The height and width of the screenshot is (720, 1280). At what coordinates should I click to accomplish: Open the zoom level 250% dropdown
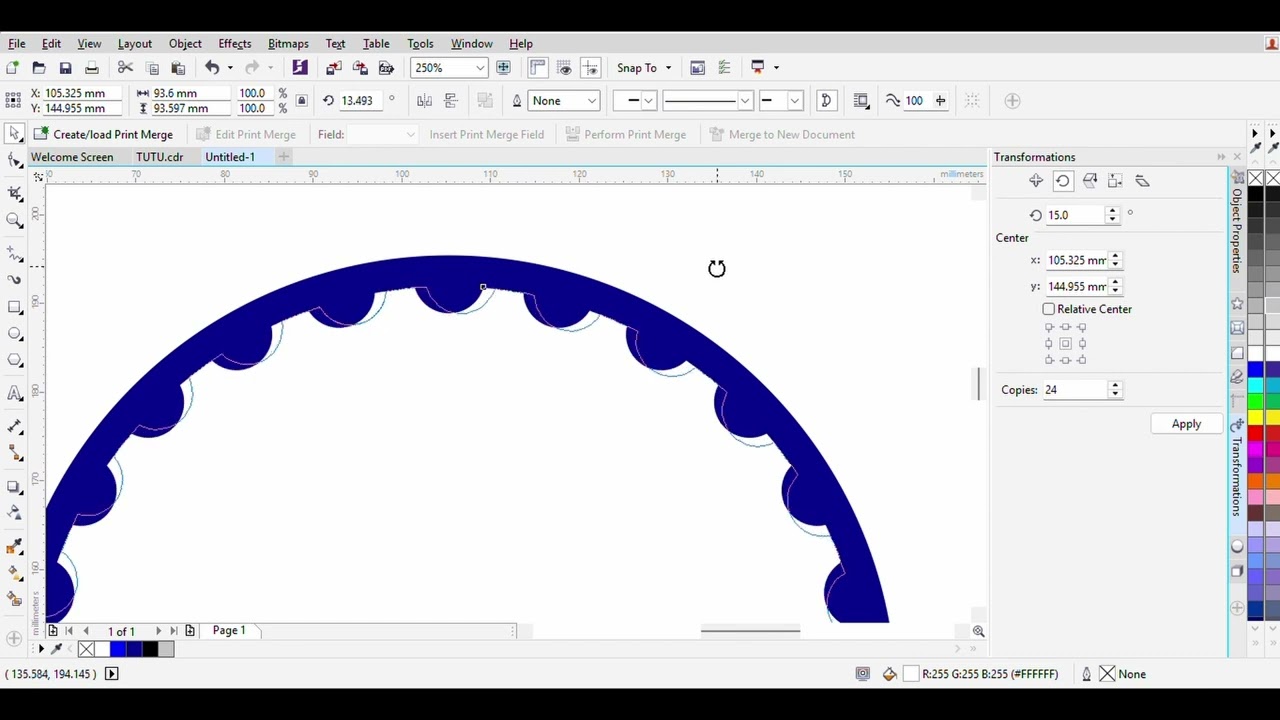(x=480, y=68)
